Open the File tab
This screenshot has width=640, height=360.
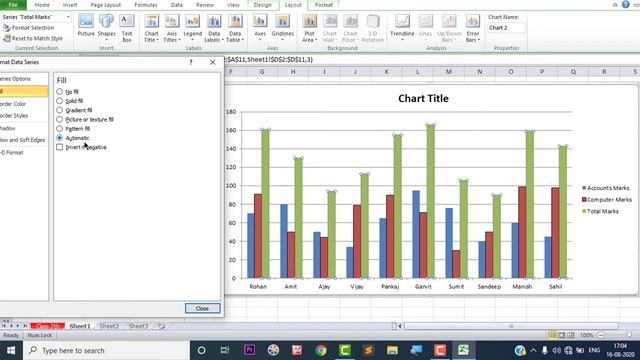pyautogui.click(x=13, y=5)
